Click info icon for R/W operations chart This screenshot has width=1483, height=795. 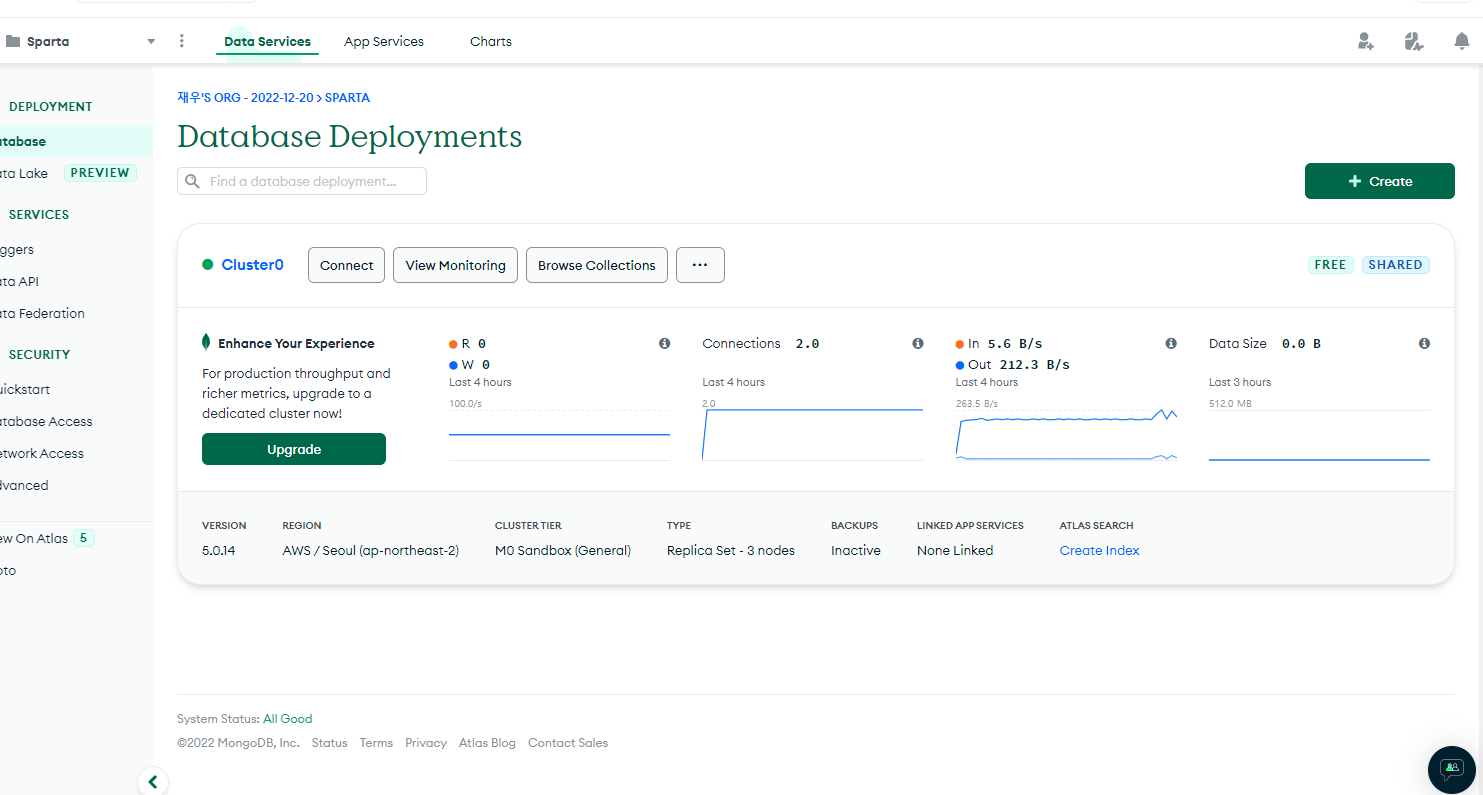tap(664, 343)
